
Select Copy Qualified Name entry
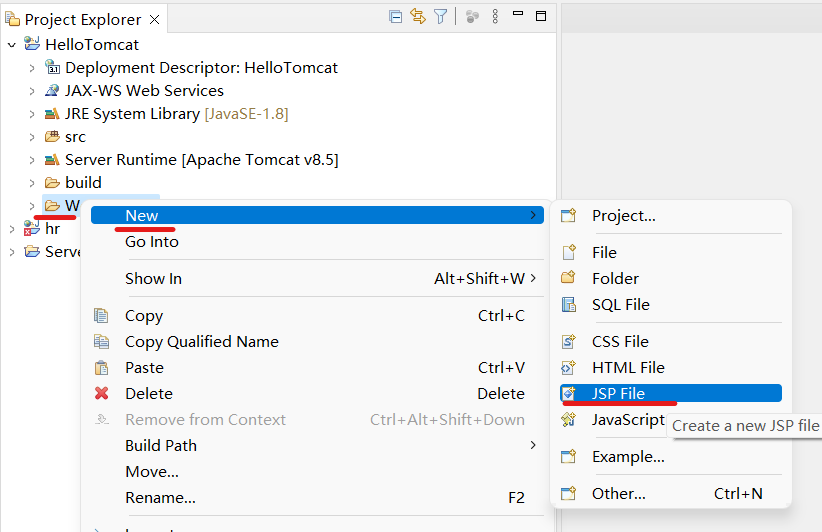[x=201, y=341]
